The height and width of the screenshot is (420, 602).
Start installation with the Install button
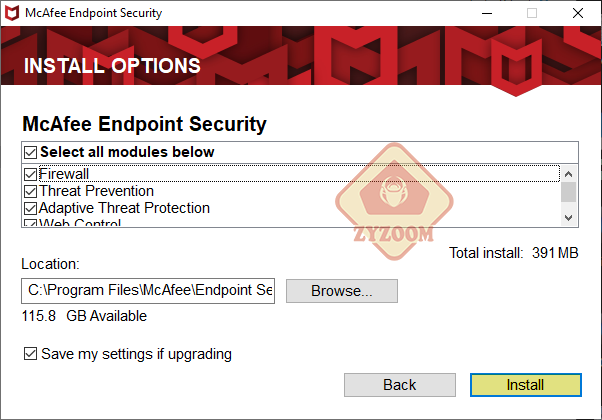(526, 385)
